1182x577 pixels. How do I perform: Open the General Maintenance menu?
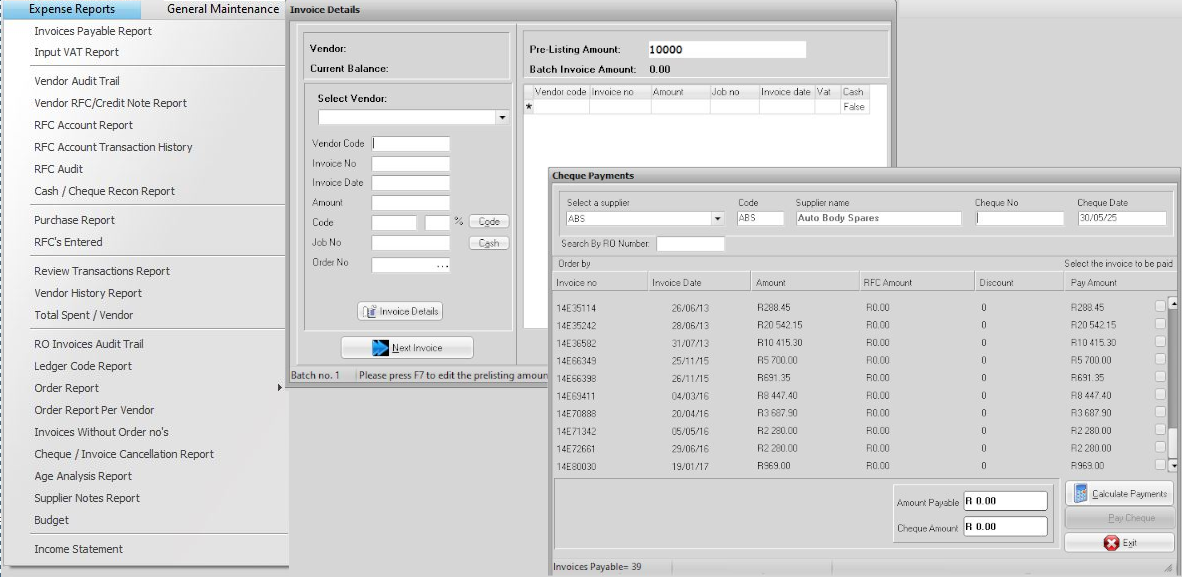coord(222,9)
